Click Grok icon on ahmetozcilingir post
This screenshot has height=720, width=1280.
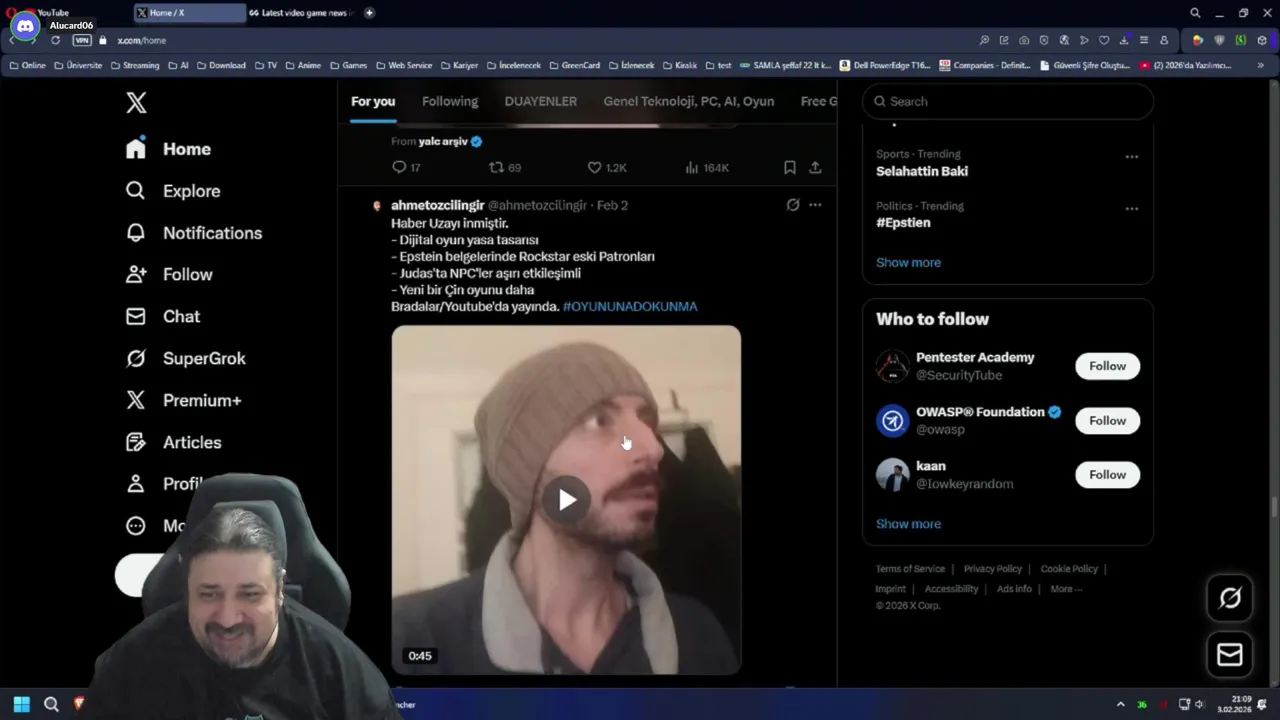pos(793,205)
